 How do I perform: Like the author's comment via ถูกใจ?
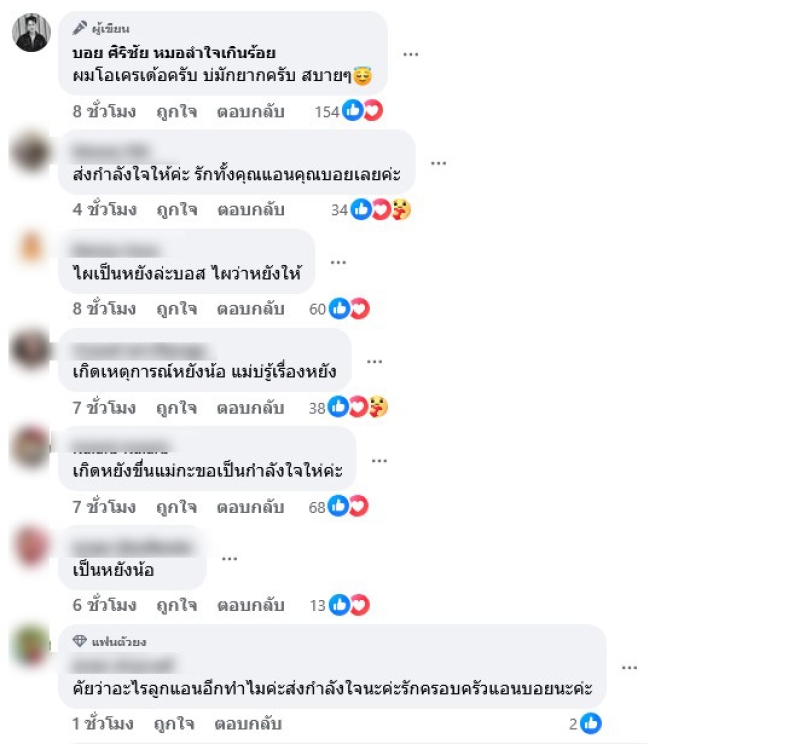(177, 111)
